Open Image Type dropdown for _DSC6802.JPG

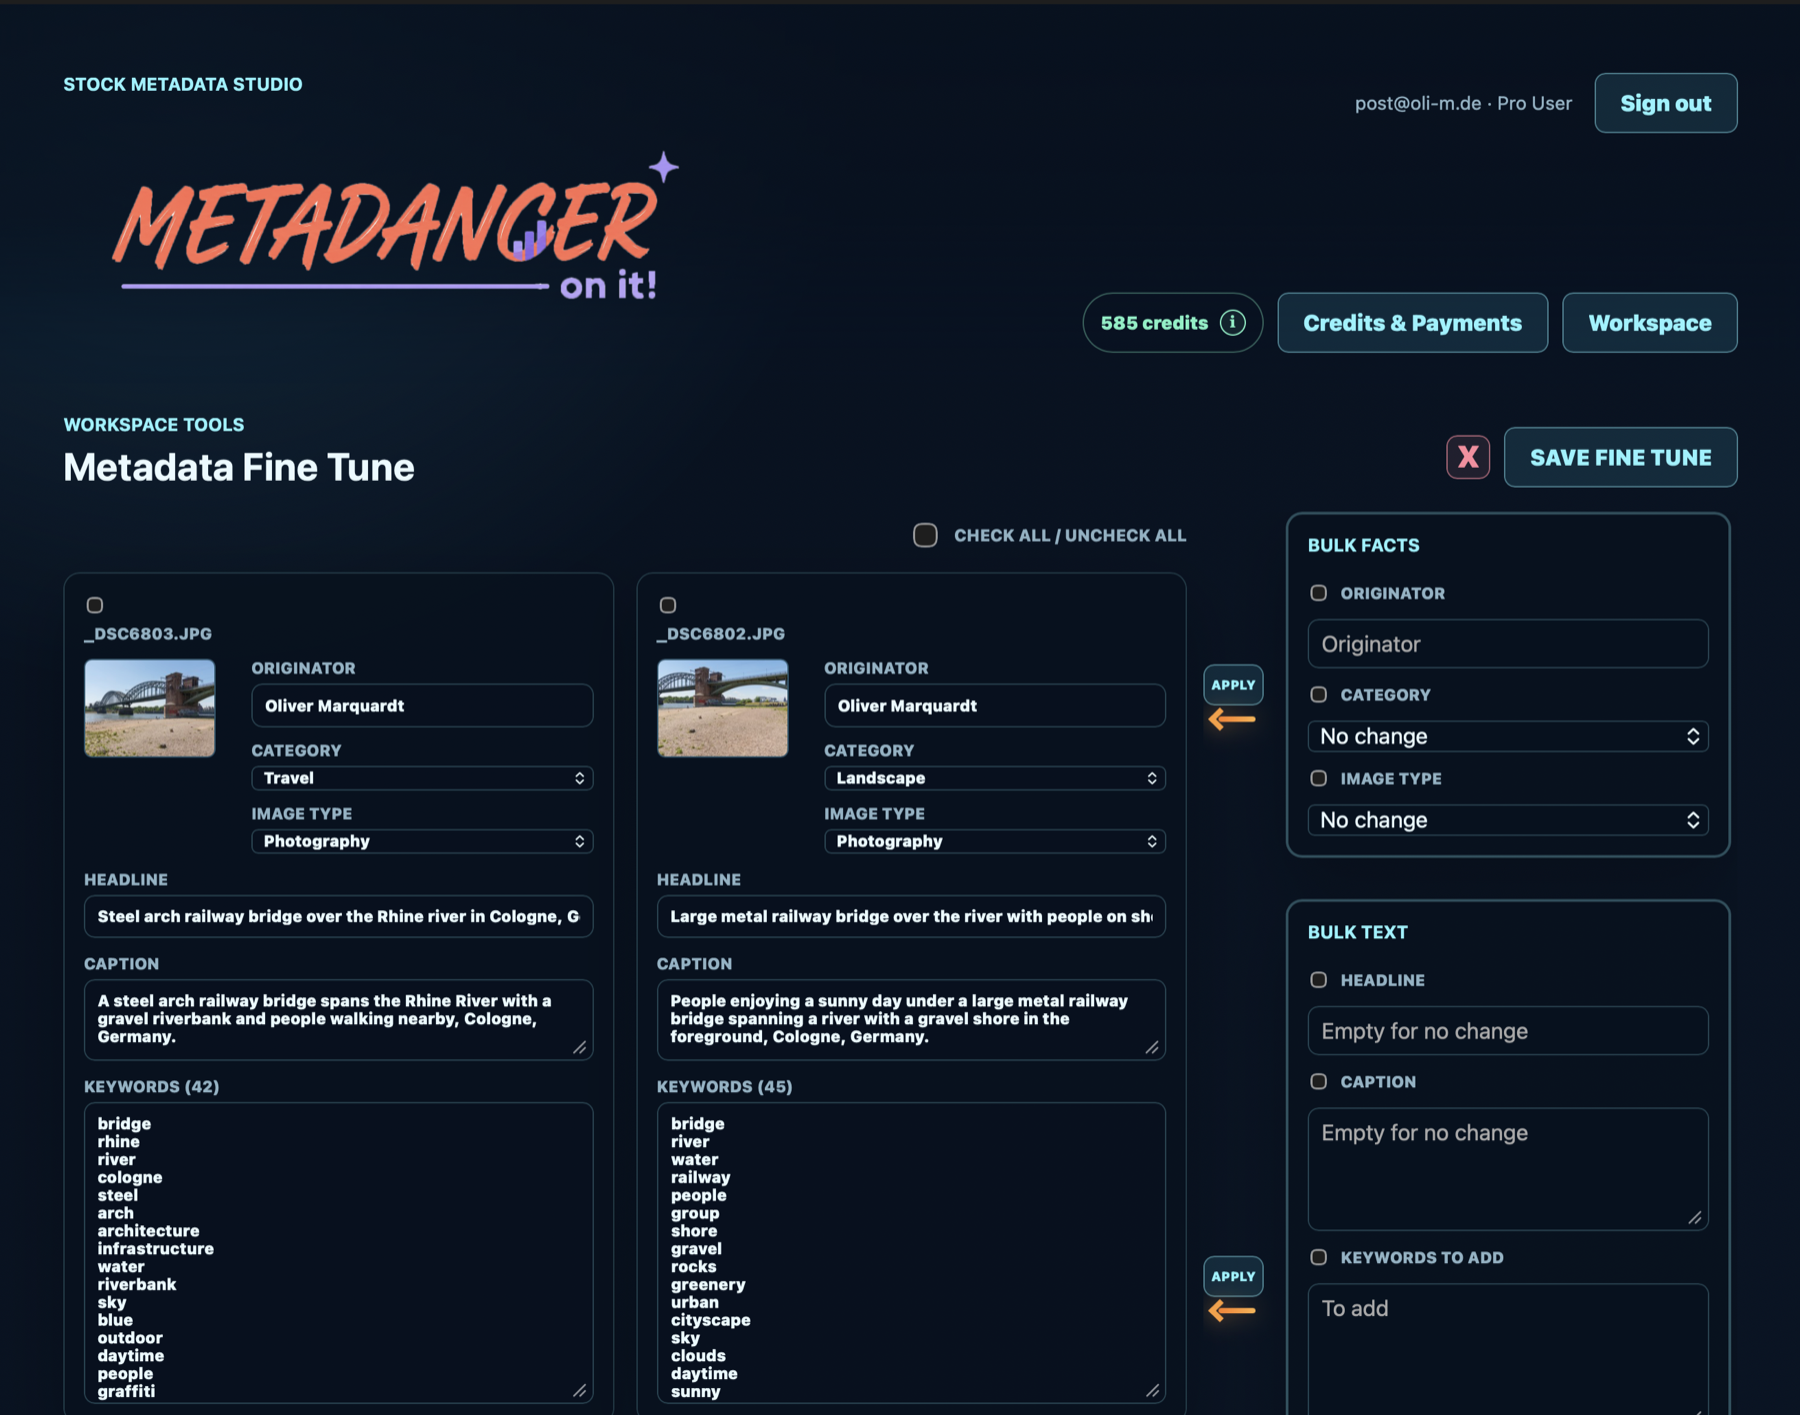coord(995,841)
